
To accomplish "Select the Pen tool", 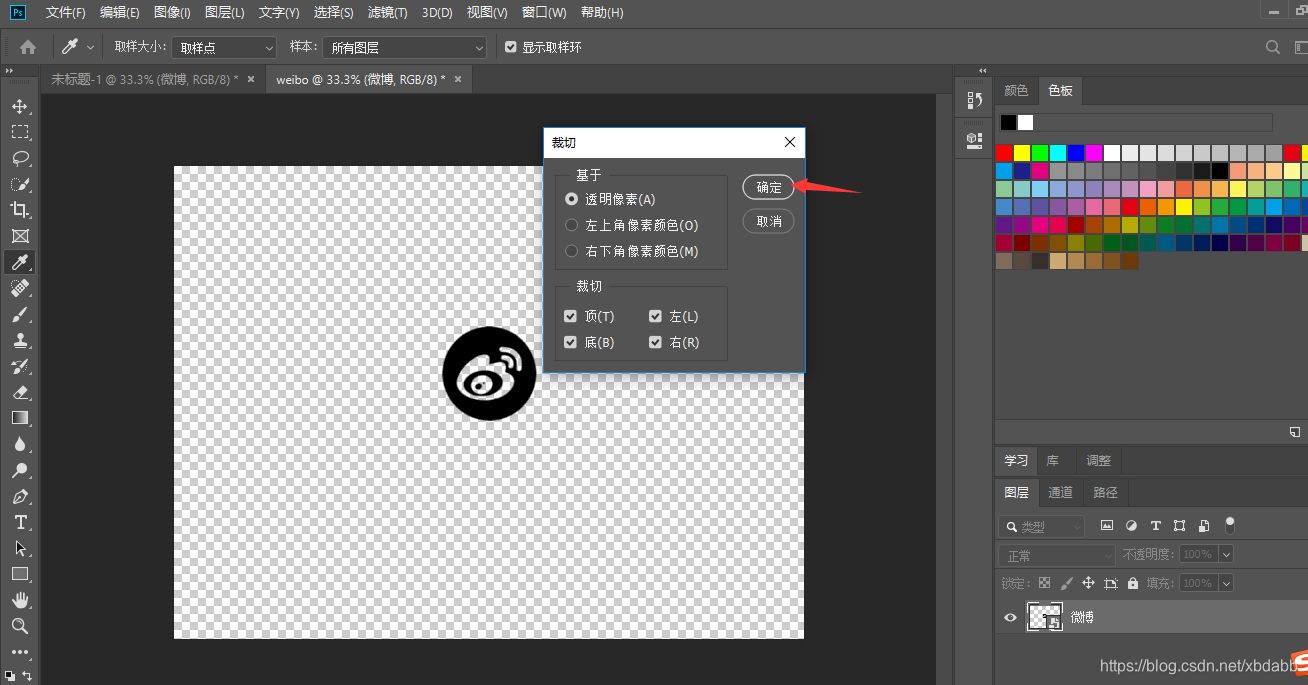I will [x=20, y=496].
